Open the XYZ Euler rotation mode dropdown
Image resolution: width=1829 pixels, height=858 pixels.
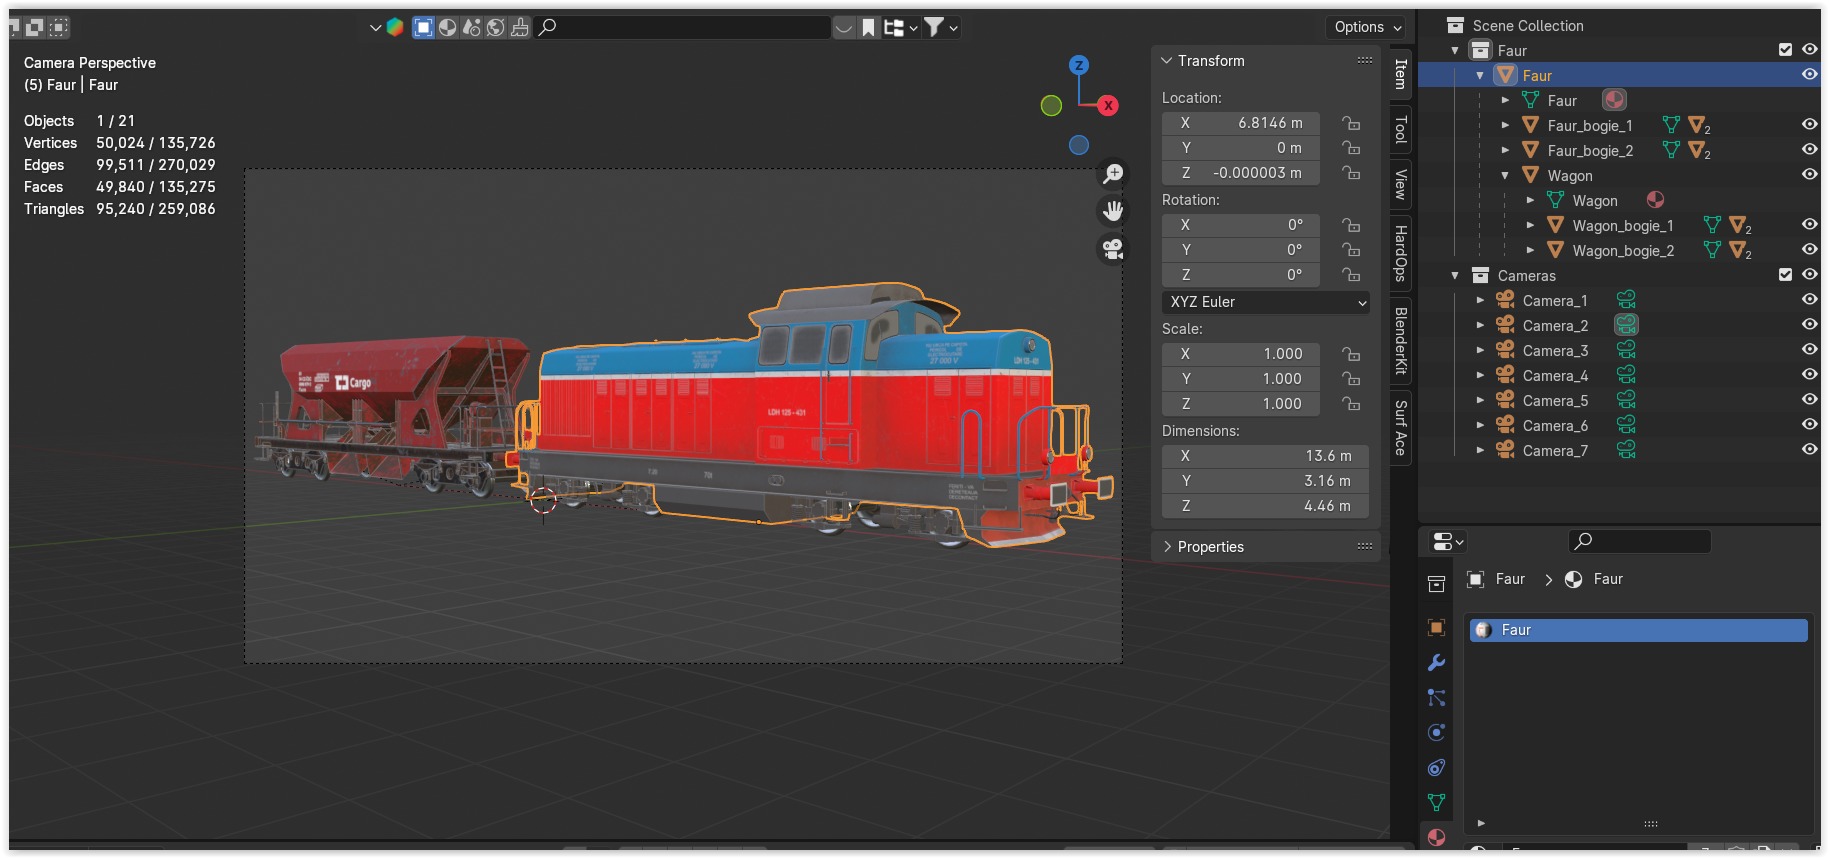(1266, 302)
